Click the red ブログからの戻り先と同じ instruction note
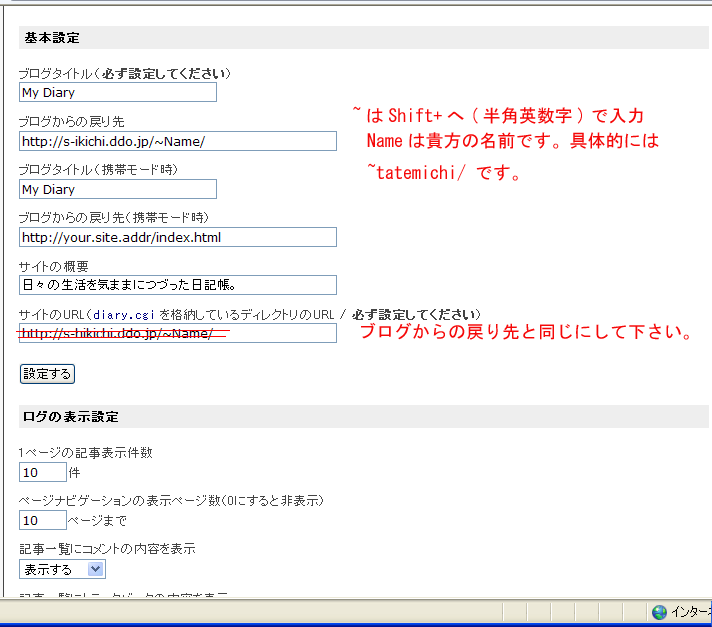The width and height of the screenshot is (712, 627). tap(526, 333)
